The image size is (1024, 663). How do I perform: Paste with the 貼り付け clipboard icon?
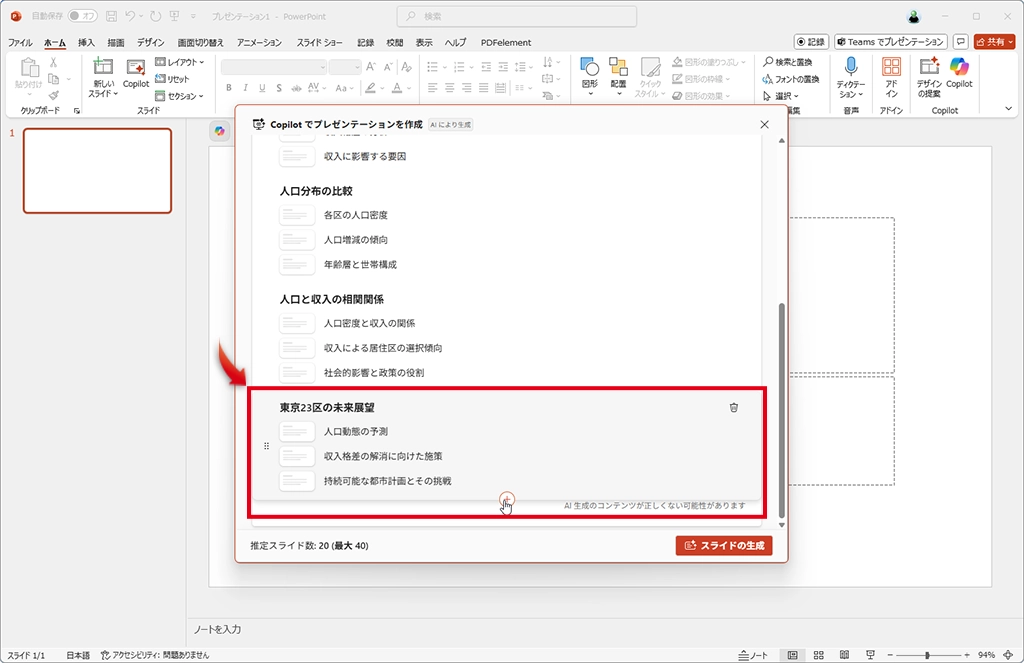[x=29, y=73]
